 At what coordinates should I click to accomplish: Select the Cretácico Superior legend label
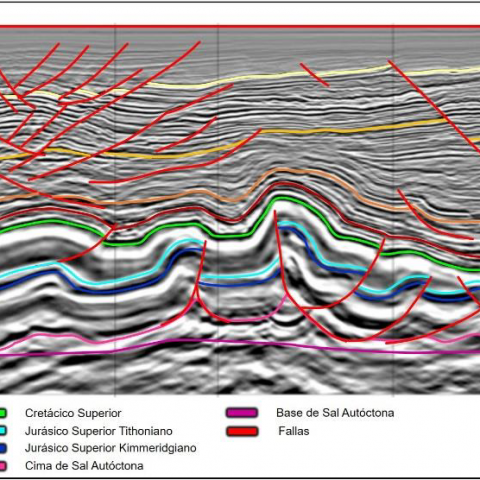(x=73, y=413)
